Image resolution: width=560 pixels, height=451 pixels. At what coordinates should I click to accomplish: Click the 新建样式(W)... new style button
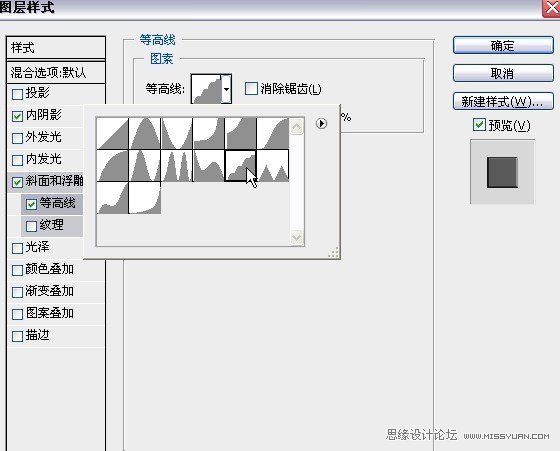[503, 101]
